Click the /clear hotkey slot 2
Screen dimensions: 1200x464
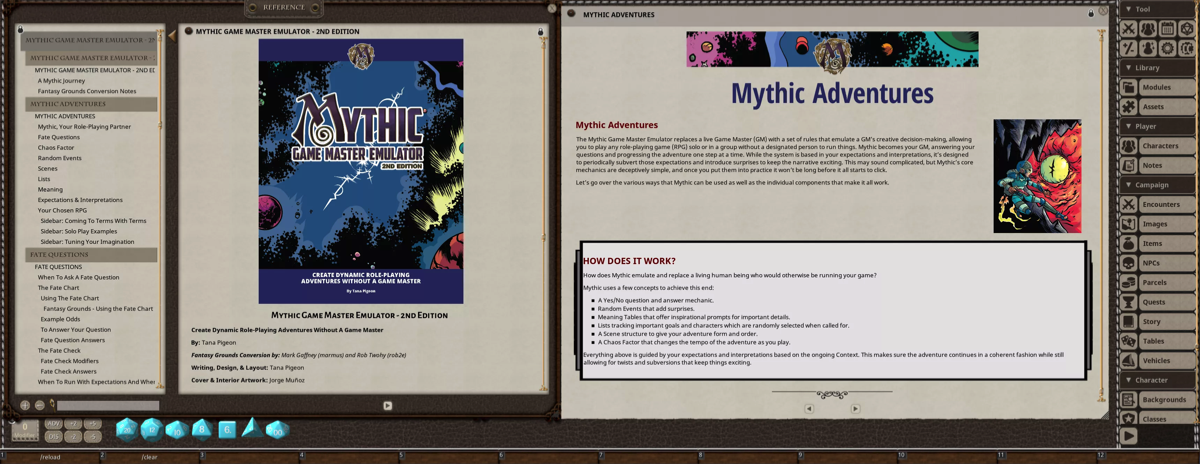pyautogui.click(x=150, y=457)
